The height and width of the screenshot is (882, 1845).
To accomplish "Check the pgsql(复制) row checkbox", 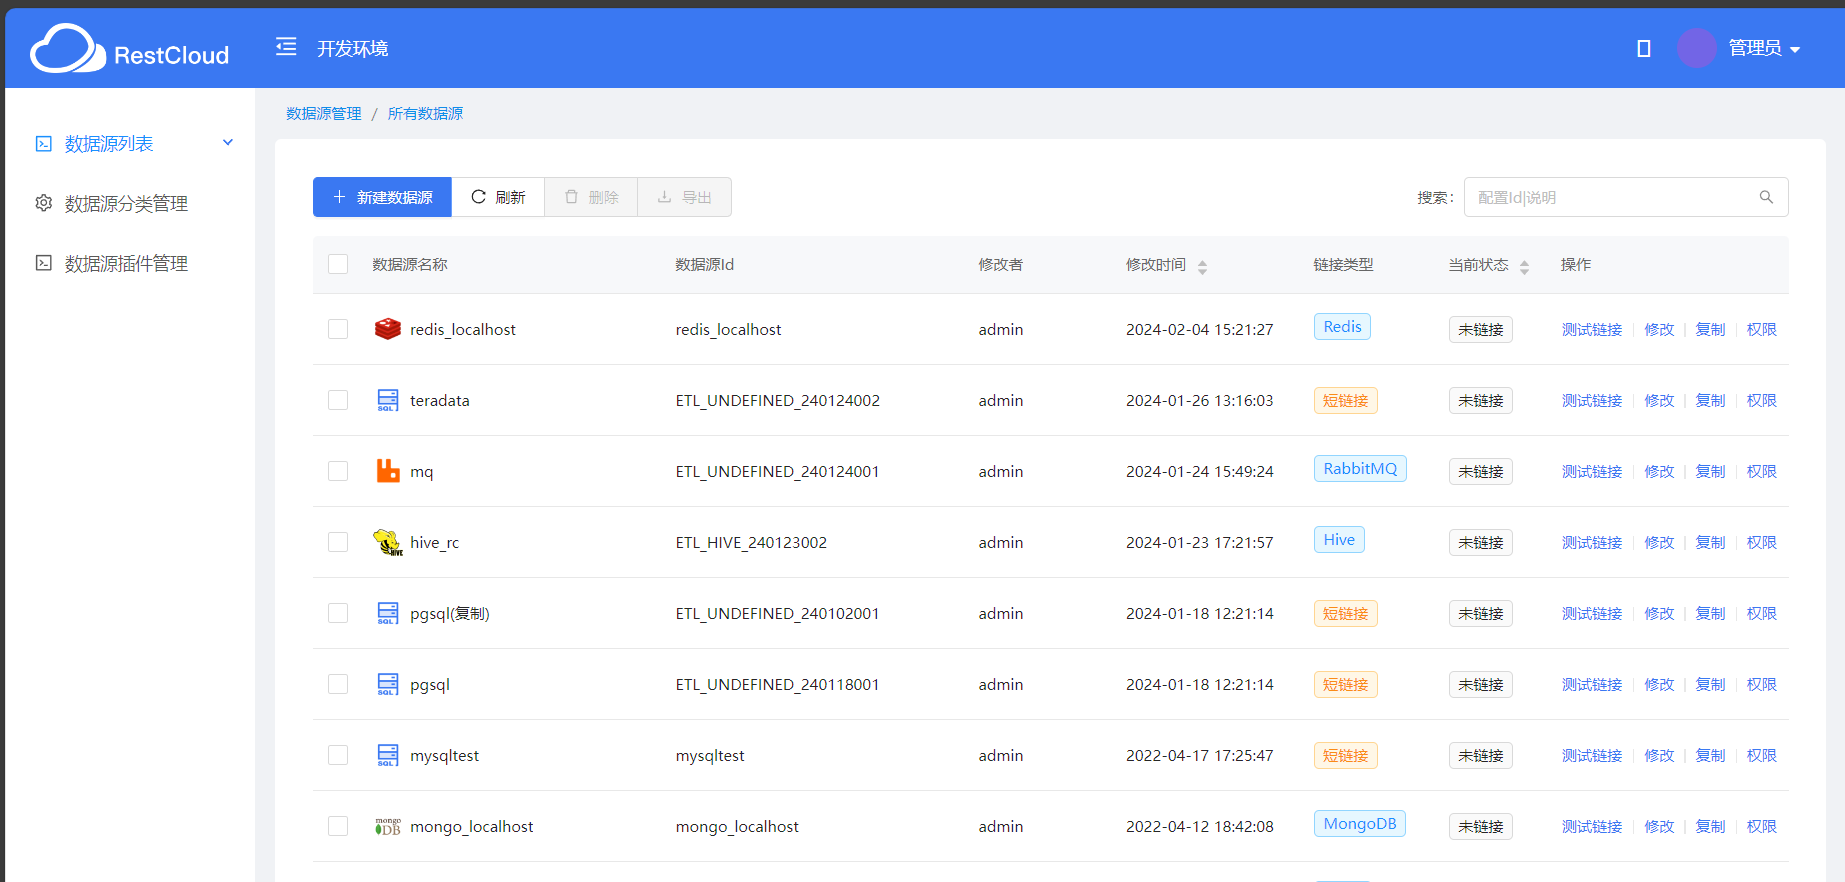I will [x=338, y=613].
